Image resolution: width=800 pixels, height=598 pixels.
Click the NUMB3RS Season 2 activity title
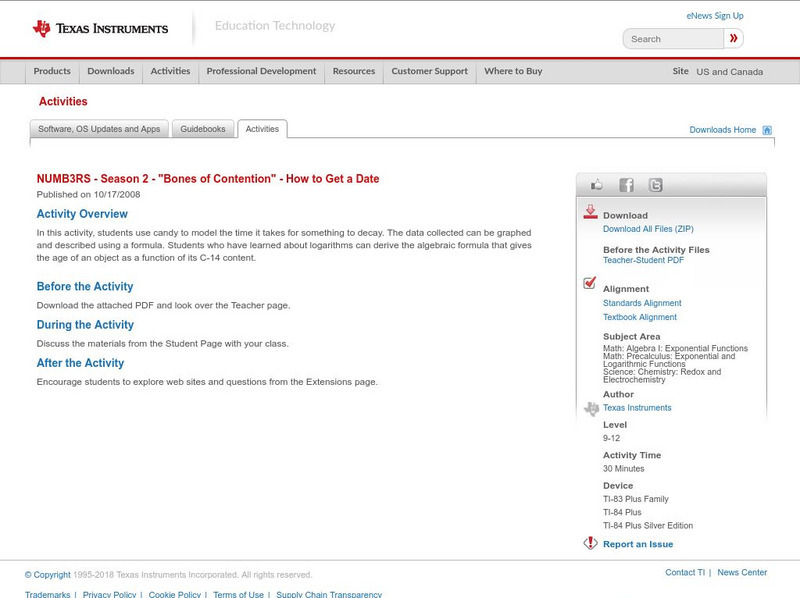coord(208,179)
